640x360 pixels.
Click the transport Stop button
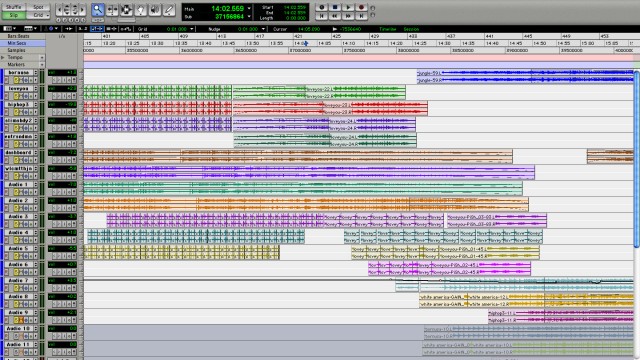tap(335, 7)
